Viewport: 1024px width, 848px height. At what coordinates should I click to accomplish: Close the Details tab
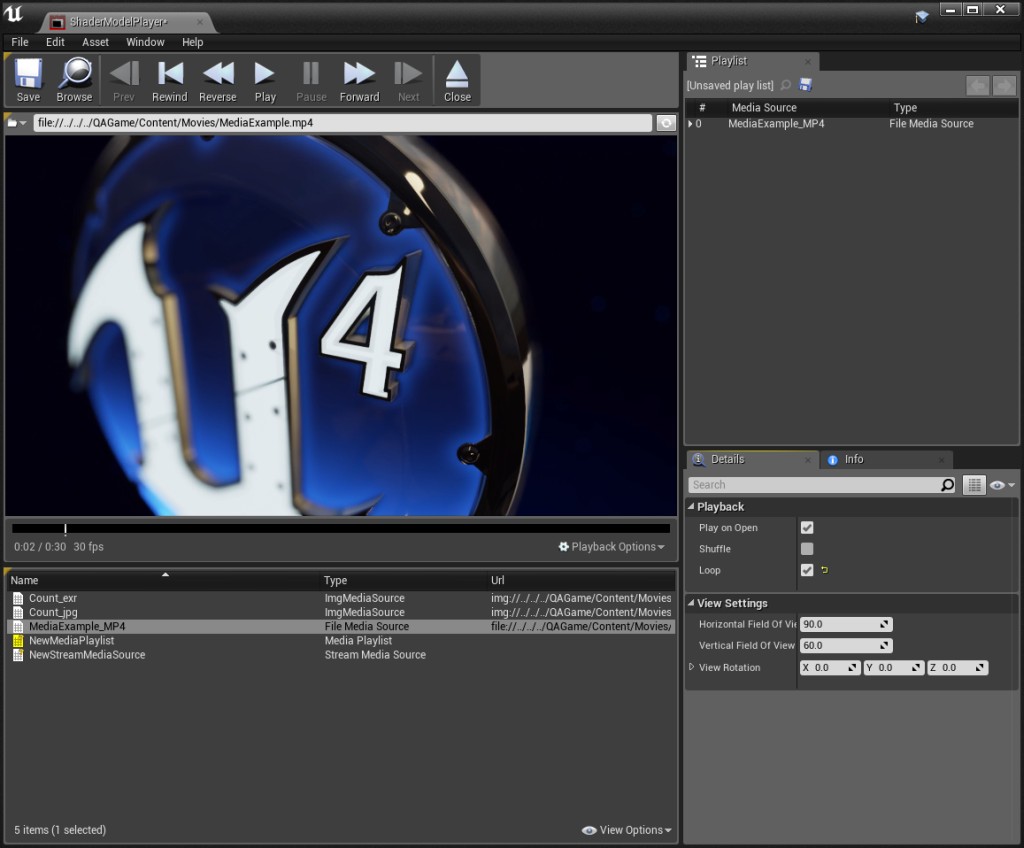point(808,460)
